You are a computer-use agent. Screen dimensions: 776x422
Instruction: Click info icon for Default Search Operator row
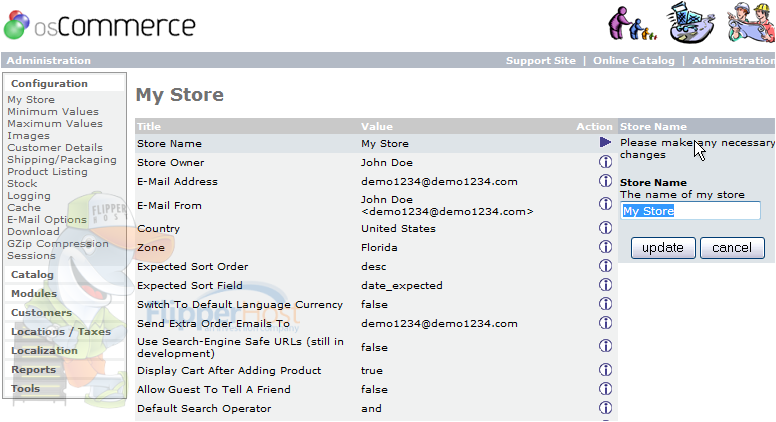[605, 408]
